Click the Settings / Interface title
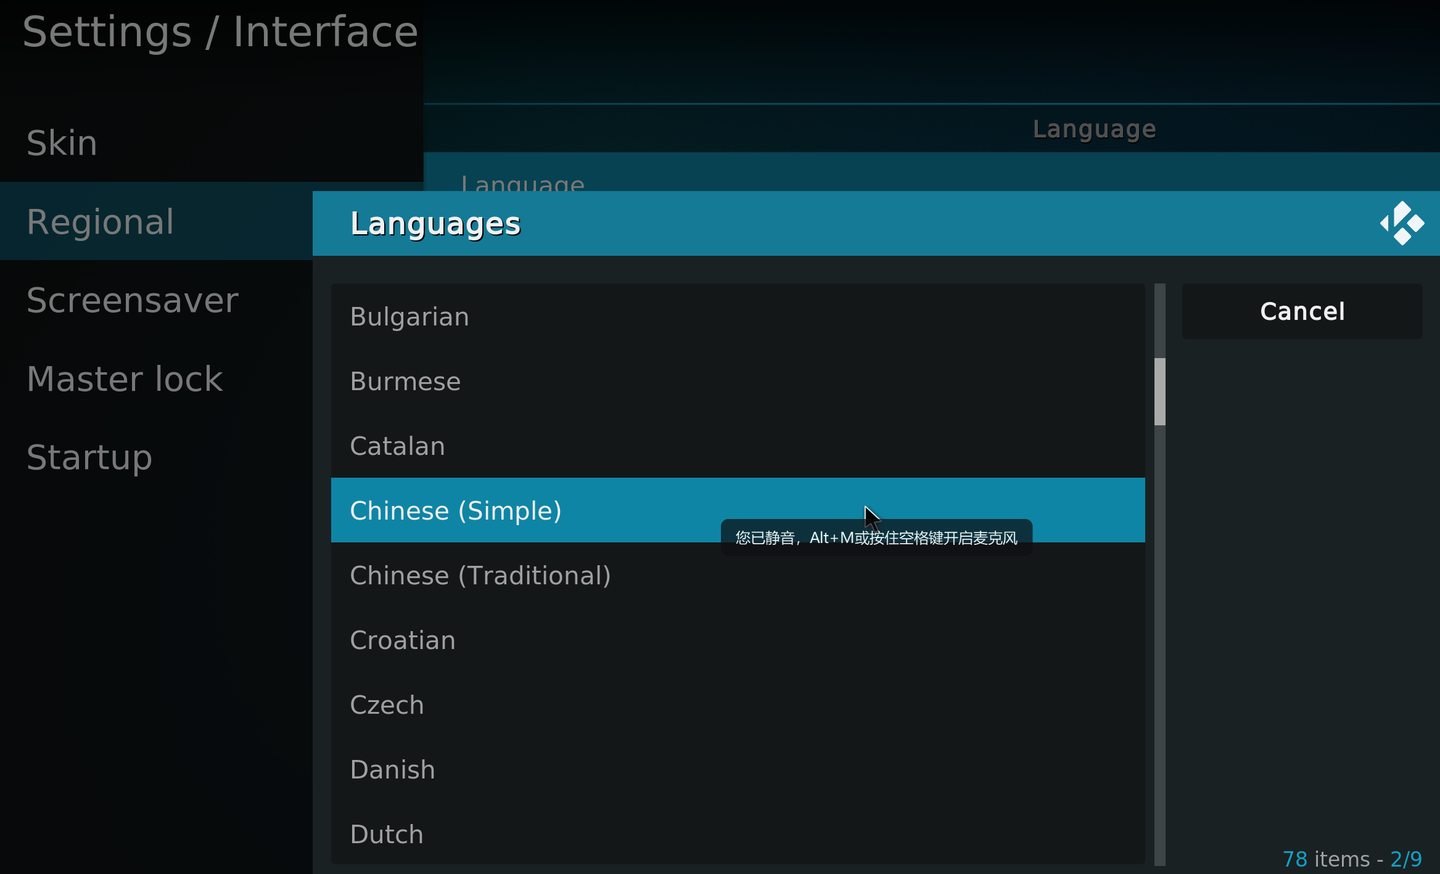Screen dimensions: 1440x874 (x=220, y=32)
